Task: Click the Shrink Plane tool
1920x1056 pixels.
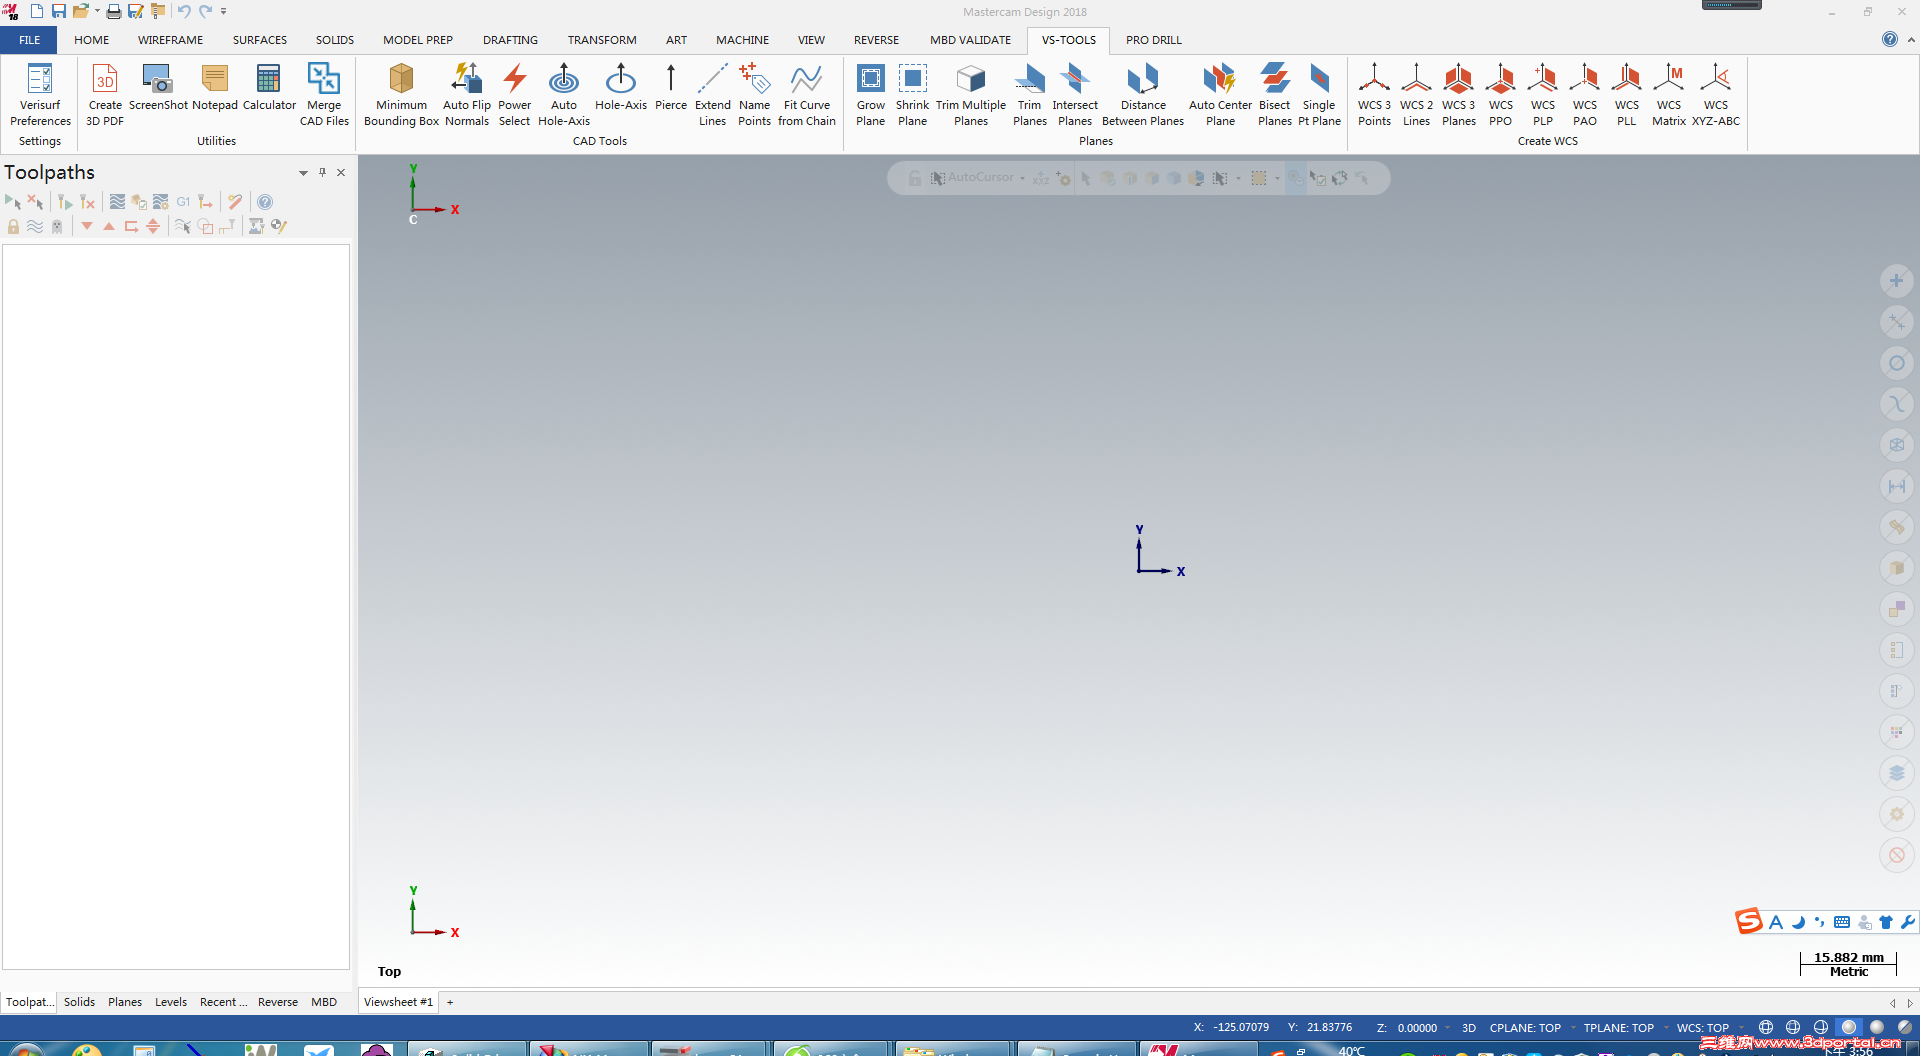Action: click(x=912, y=94)
